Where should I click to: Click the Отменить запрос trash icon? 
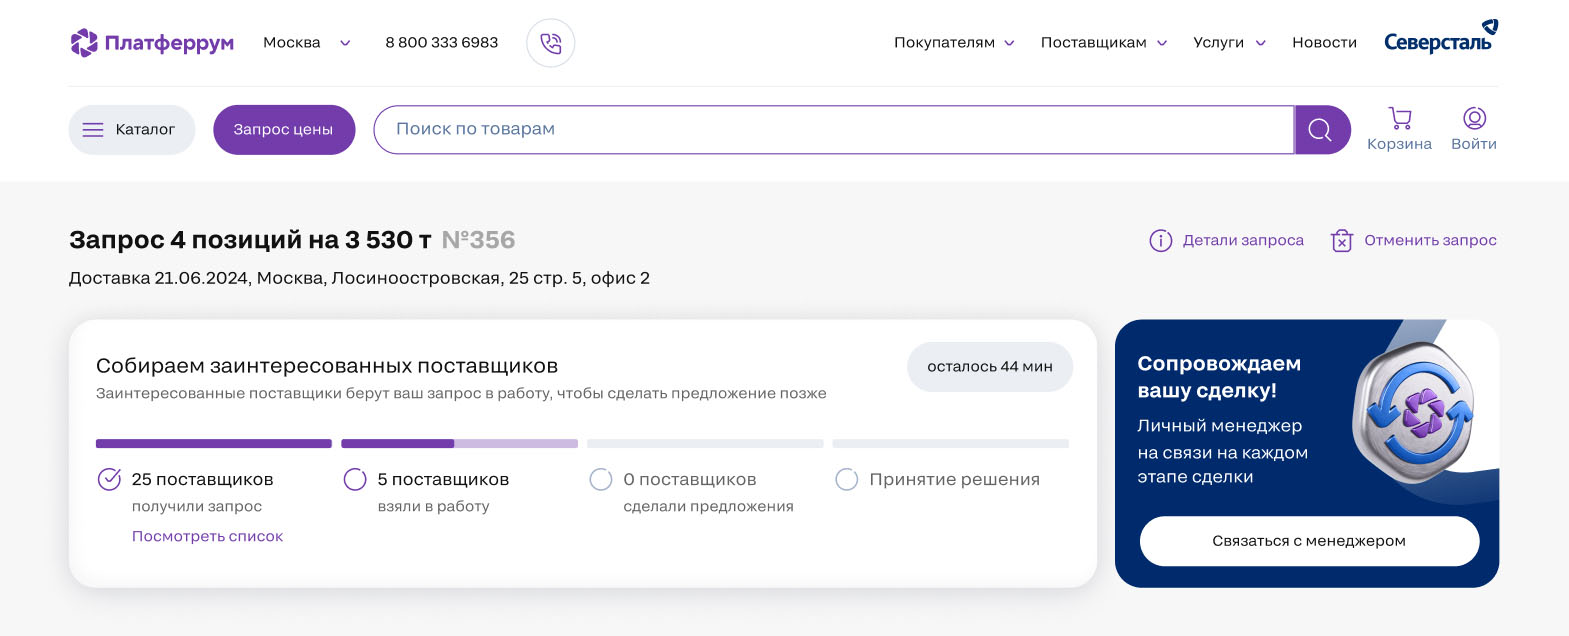(1342, 241)
